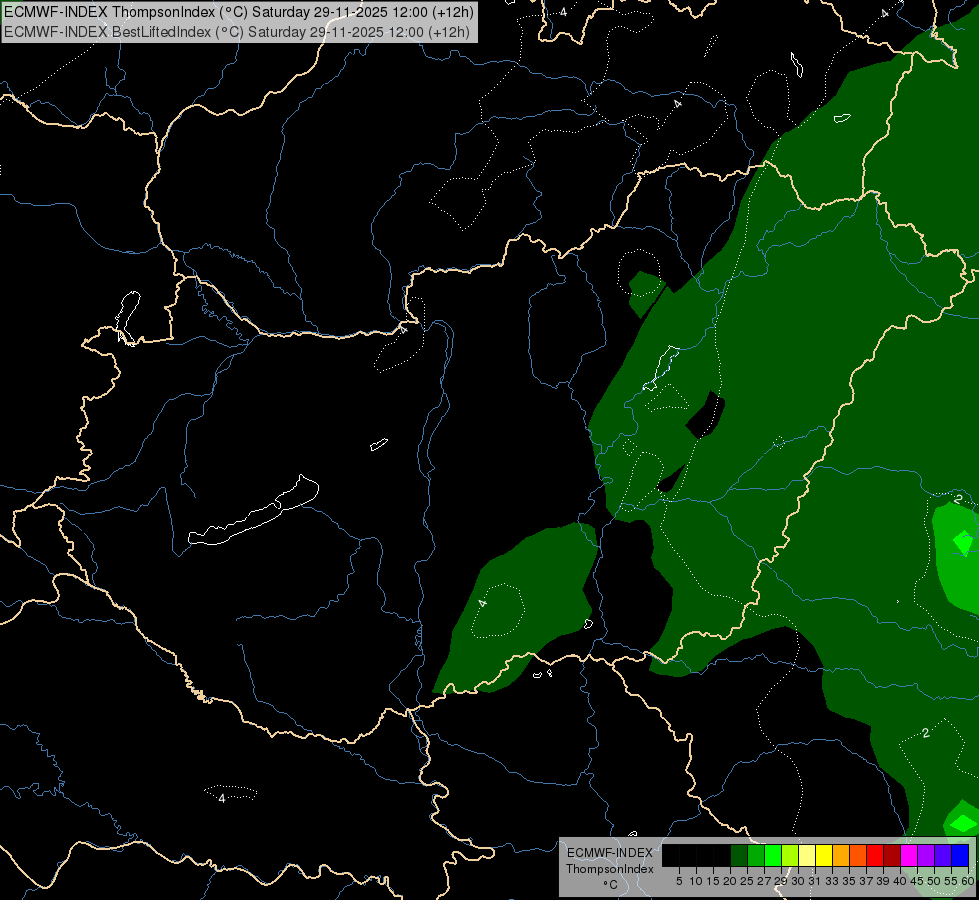
Task: Pick the blue 55–60 legend swatch
Action: (x=959, y=855)
